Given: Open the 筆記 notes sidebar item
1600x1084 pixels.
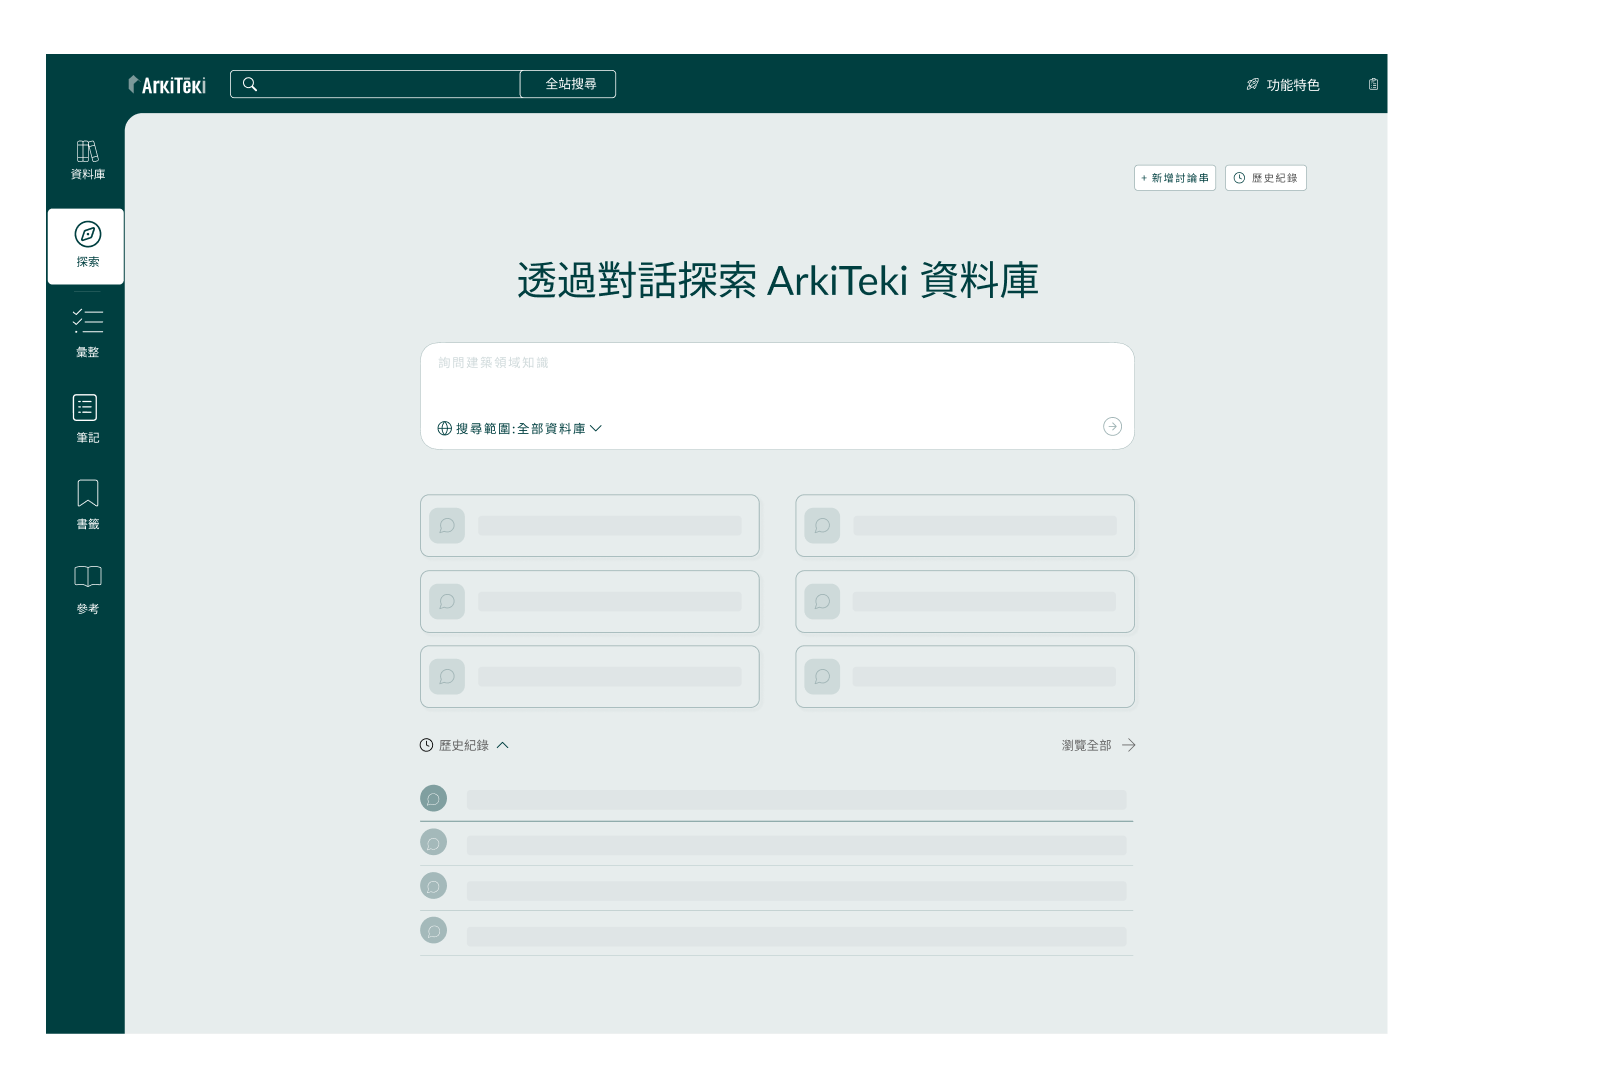Looking at the screenshot, I should pyautogui.click(x=88, y=418).
